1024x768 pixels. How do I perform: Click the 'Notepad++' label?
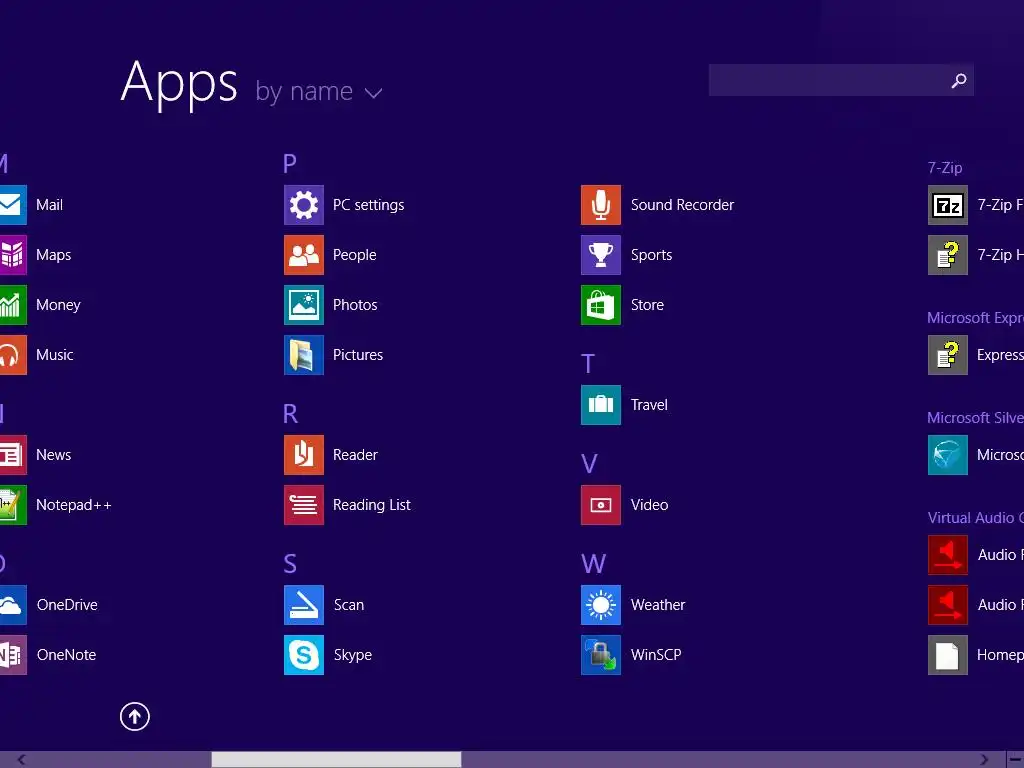[74, 505]
